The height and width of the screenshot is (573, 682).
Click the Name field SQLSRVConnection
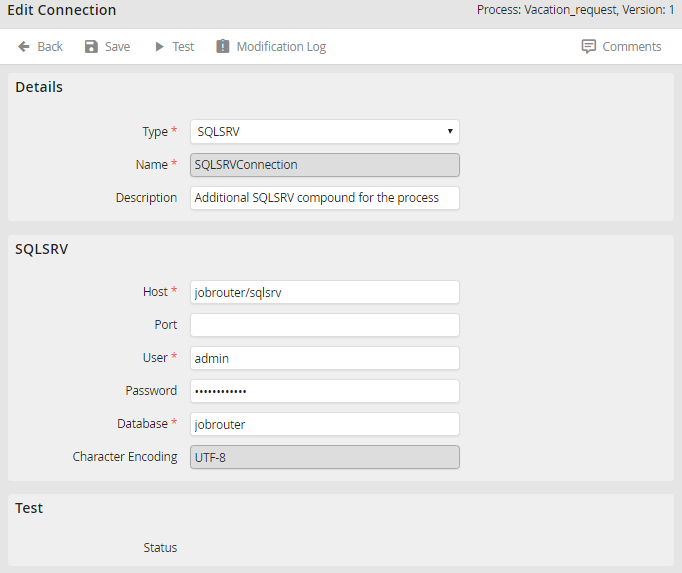coord(324,165)
